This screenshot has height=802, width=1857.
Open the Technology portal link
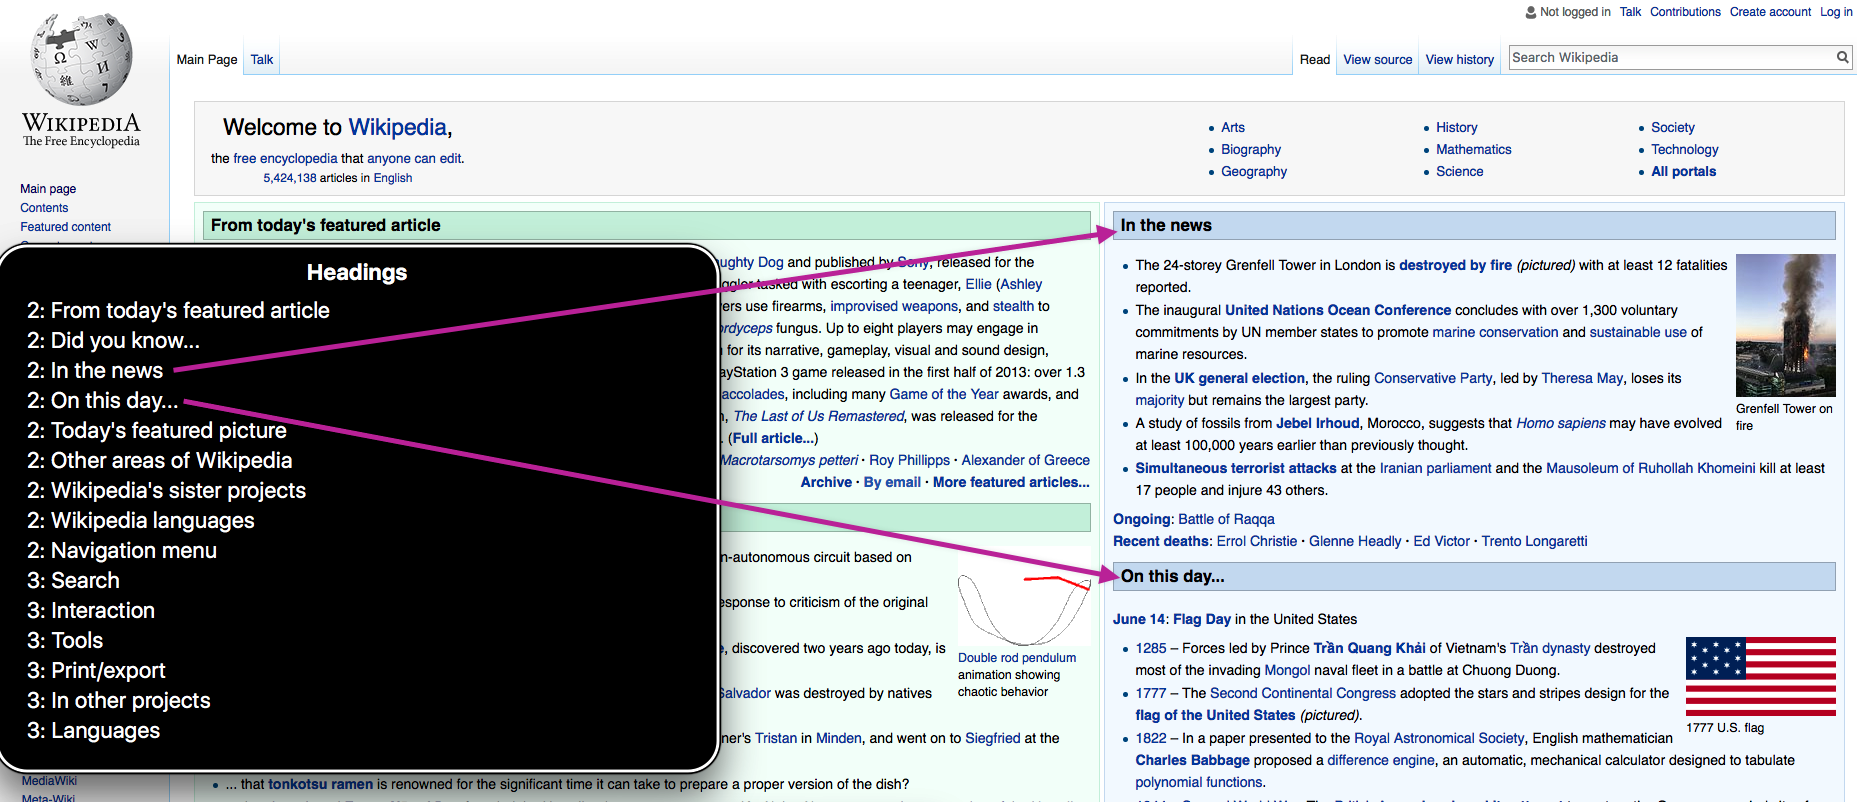(x=1684, y=150)
